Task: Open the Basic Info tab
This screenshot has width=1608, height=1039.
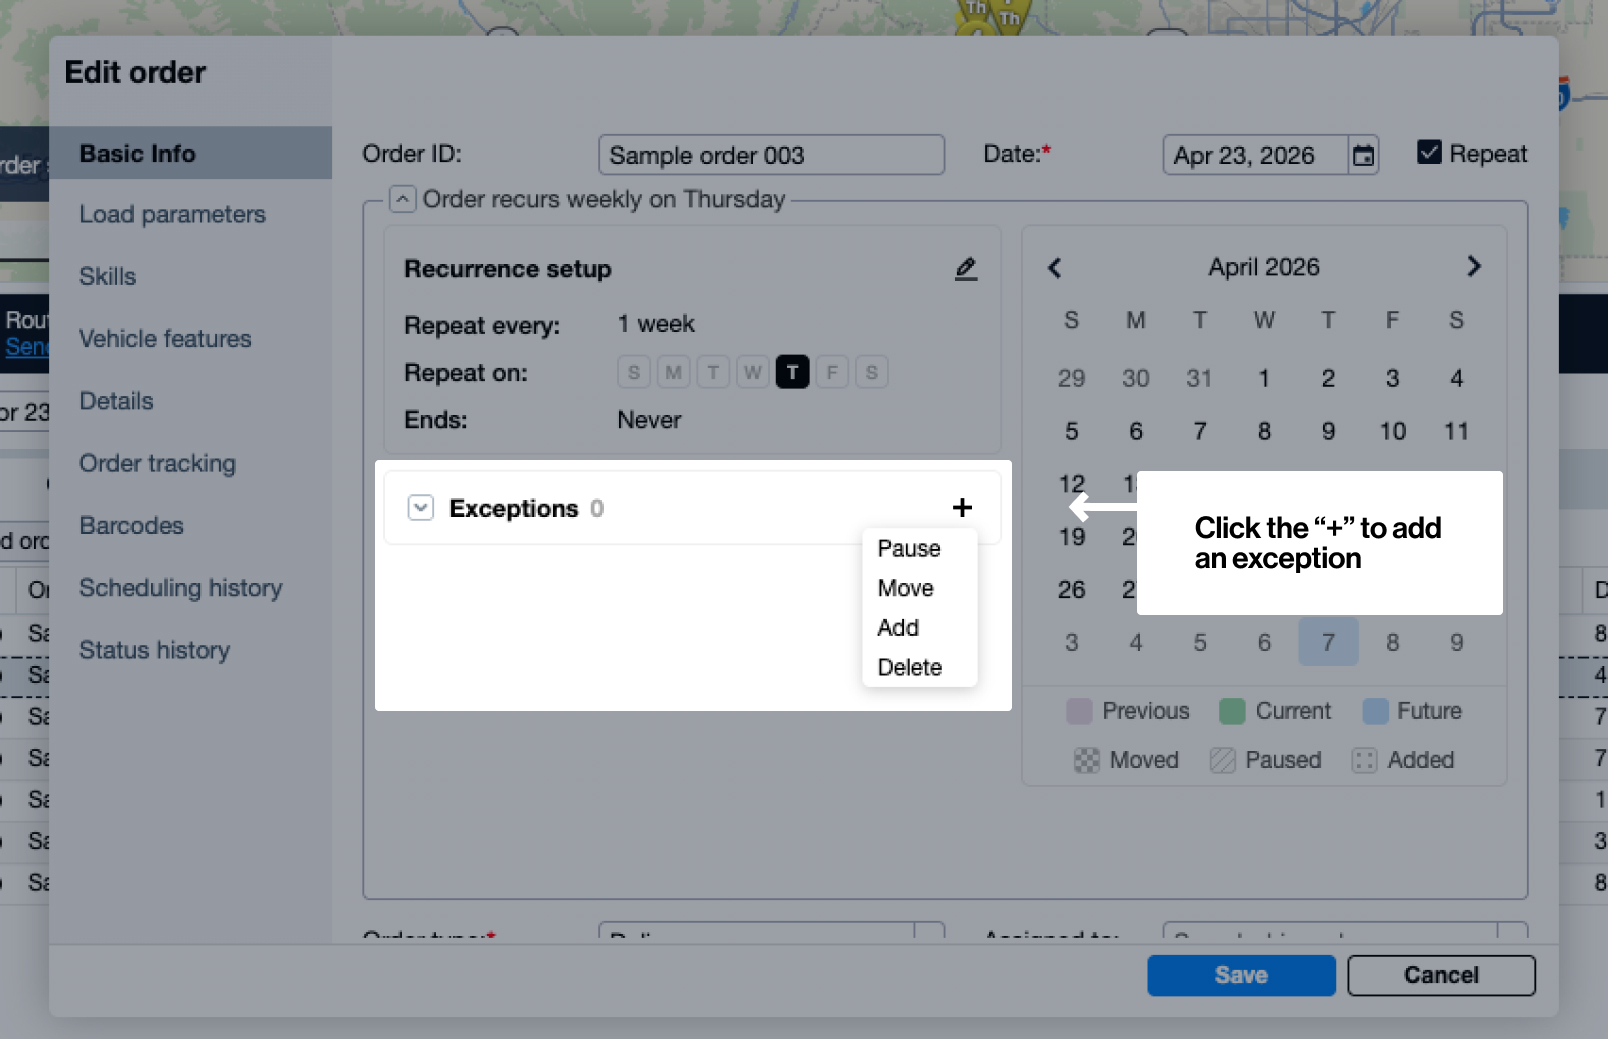Action: 190,153
